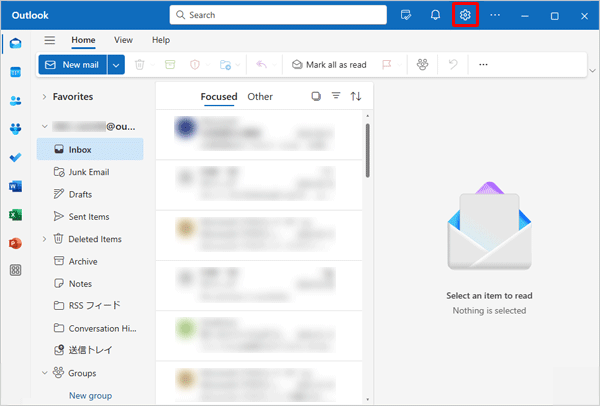Screen dimensions: 600x406
Task: Open More apps grid icon
Action: click(x=15, y=271)
